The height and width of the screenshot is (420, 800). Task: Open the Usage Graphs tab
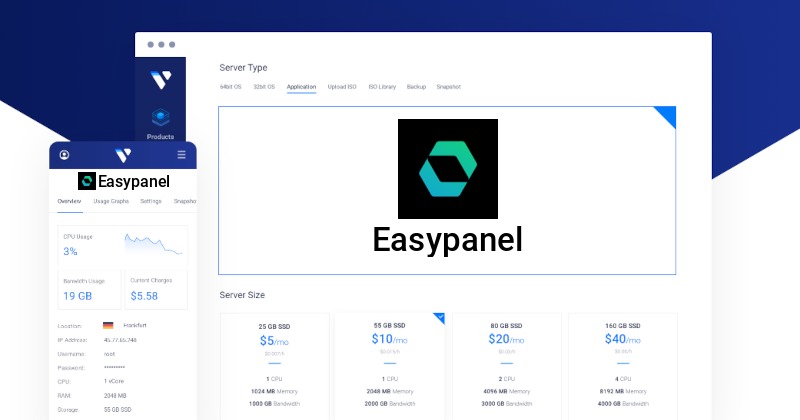click(x=111, y=201)
